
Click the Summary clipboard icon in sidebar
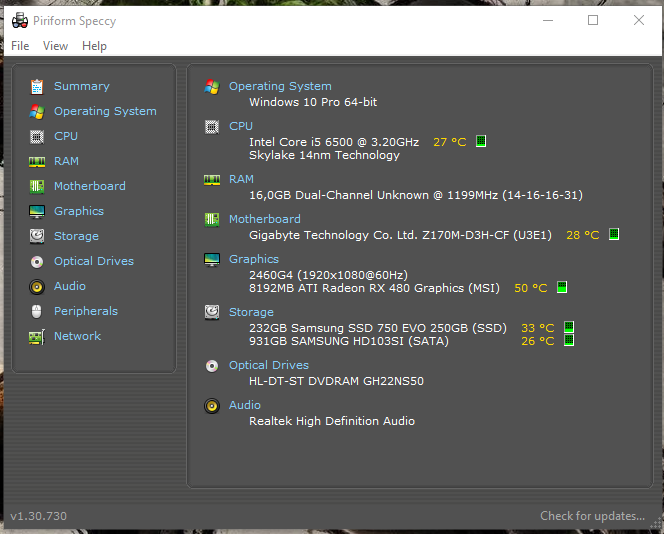click(x=37, y=86)
